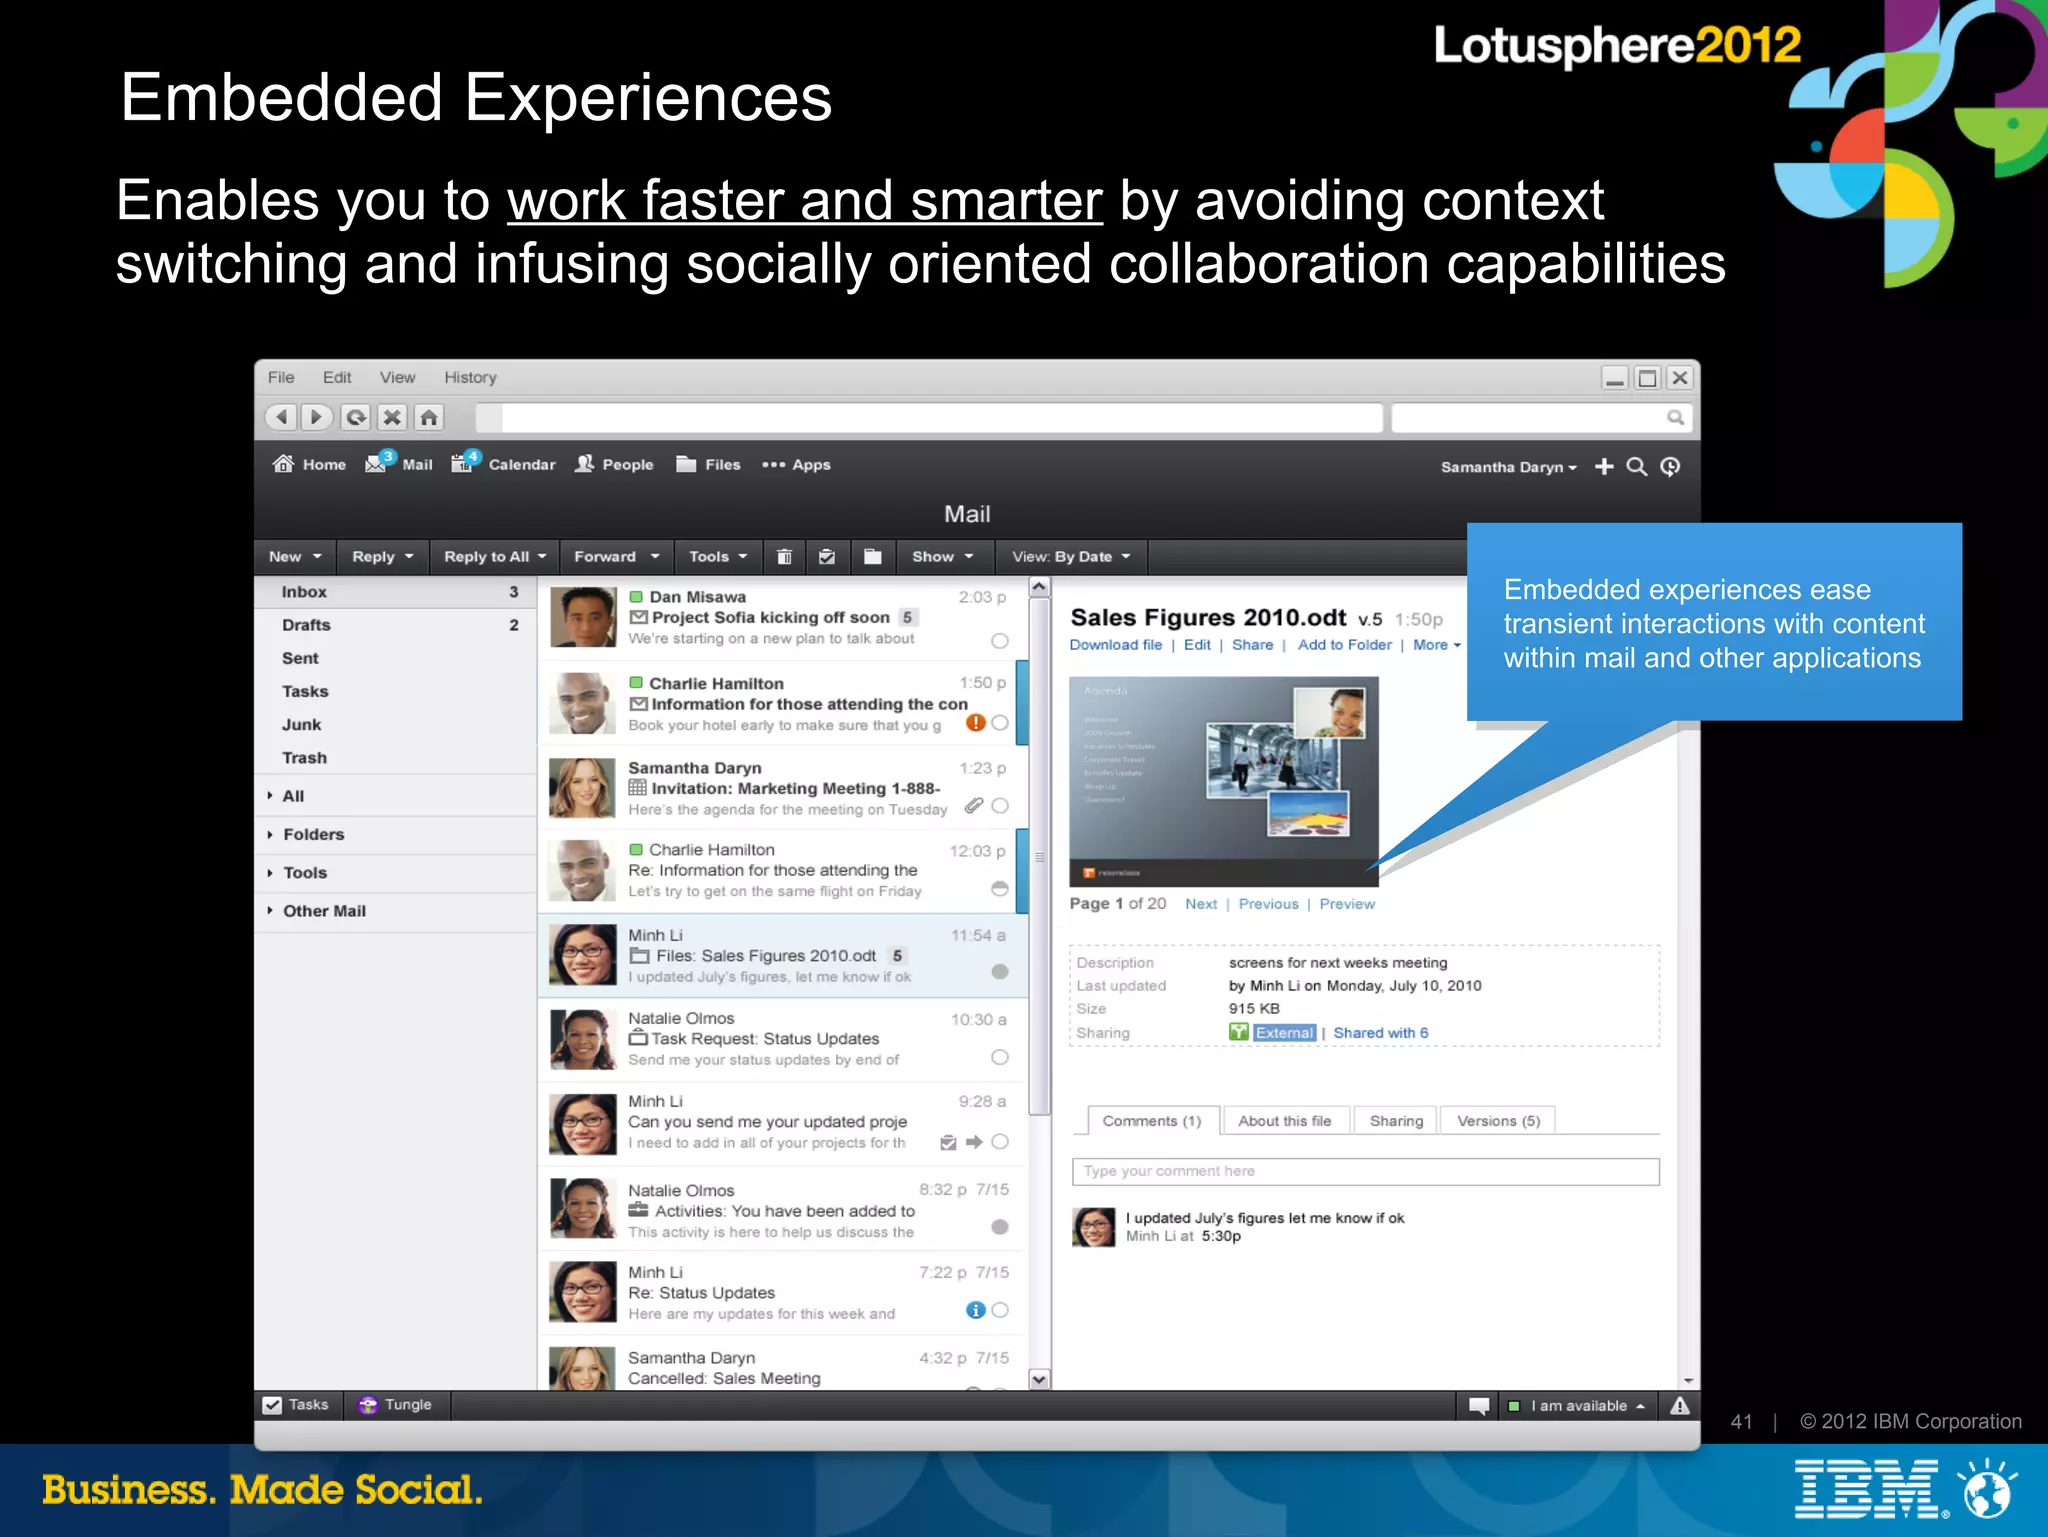The image size is (2048, 1537).
Task: Click the plus icon next to Samantha Daryn
Action: click(x=1604, y=466)
